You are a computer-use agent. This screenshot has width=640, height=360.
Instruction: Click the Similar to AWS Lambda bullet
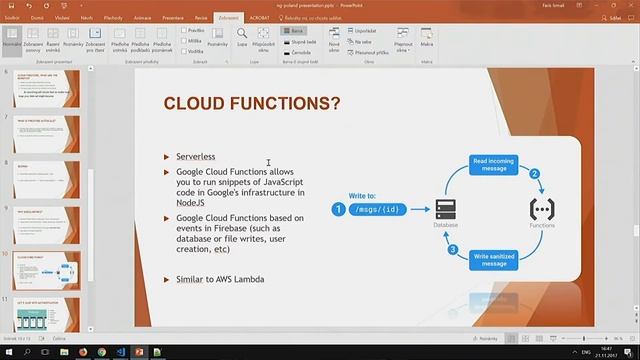pyautogui.click(x=220, y=279)
